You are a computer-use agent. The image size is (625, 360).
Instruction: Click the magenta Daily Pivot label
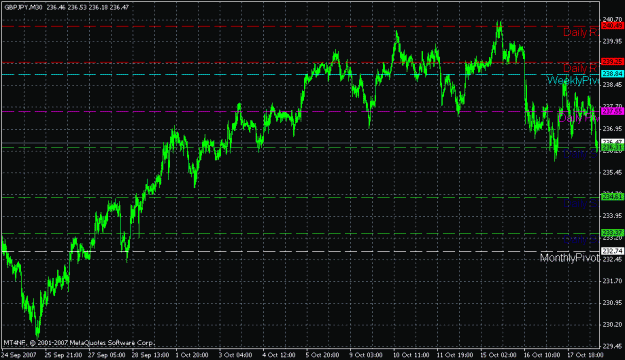[x=578, y=118]
